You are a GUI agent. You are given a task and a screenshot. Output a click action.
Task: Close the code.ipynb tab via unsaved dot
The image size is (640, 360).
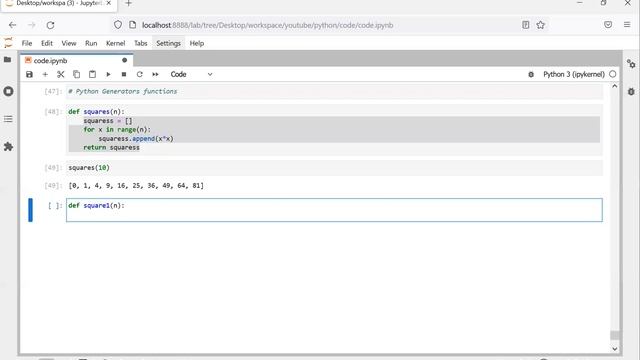(124, 60)
